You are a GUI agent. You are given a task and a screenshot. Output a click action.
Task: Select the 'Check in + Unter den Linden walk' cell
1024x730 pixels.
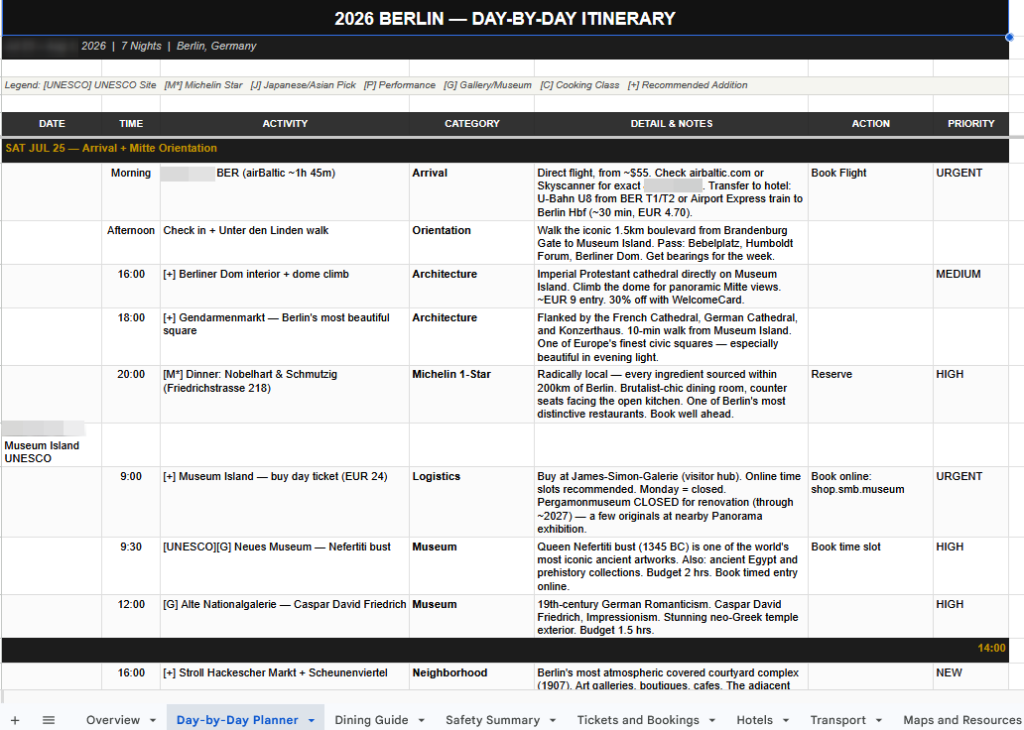285,242
